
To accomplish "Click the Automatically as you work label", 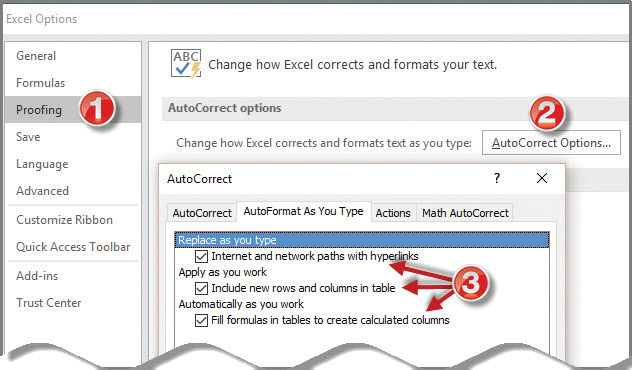I will tap(241, 304).
